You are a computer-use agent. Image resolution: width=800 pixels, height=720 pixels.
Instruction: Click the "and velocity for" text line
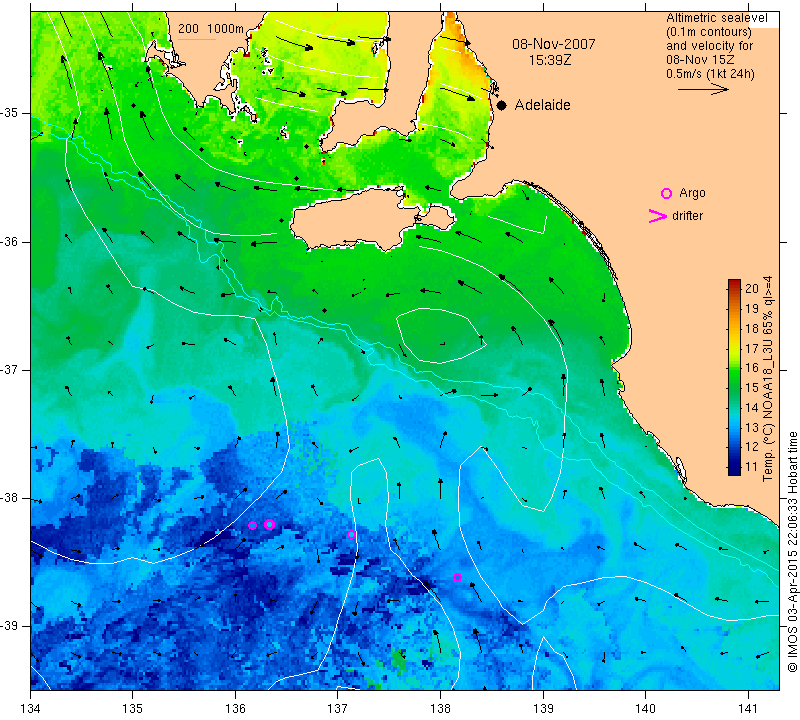pos(710,45)
